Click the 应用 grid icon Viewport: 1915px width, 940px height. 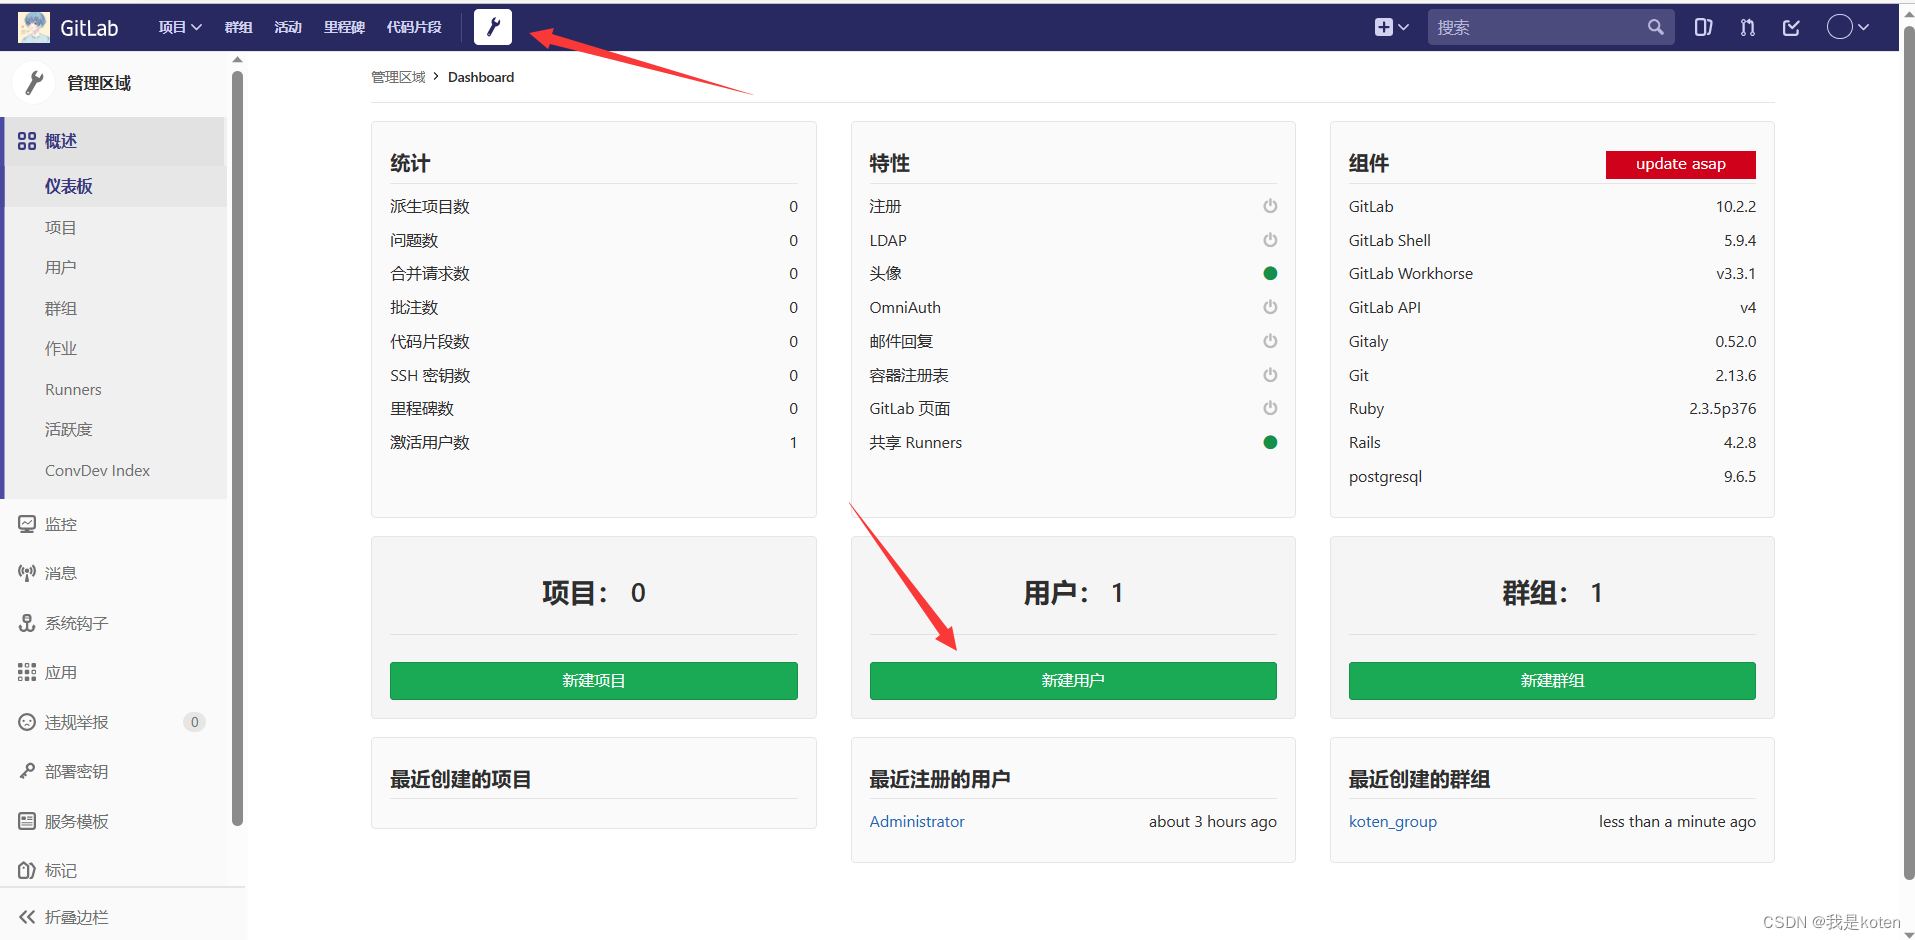[27, 672]
